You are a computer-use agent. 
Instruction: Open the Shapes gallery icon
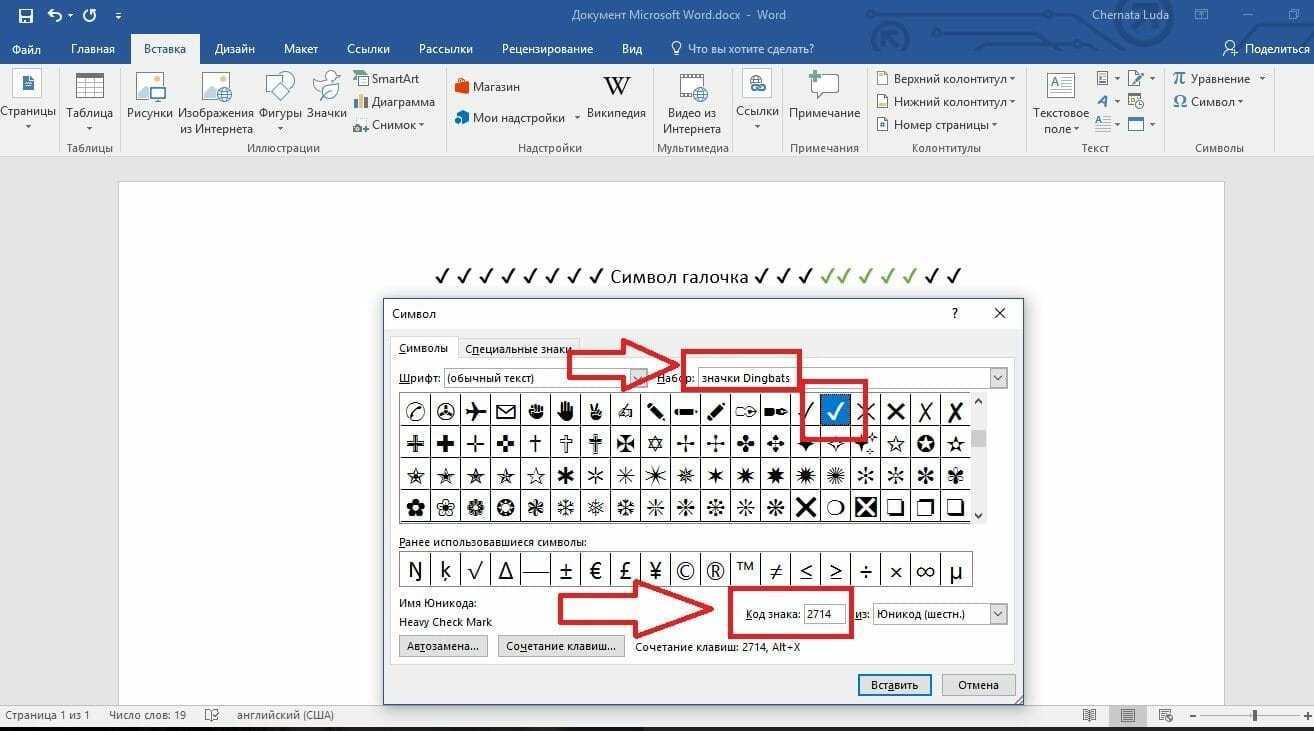[x=280, y=88]
